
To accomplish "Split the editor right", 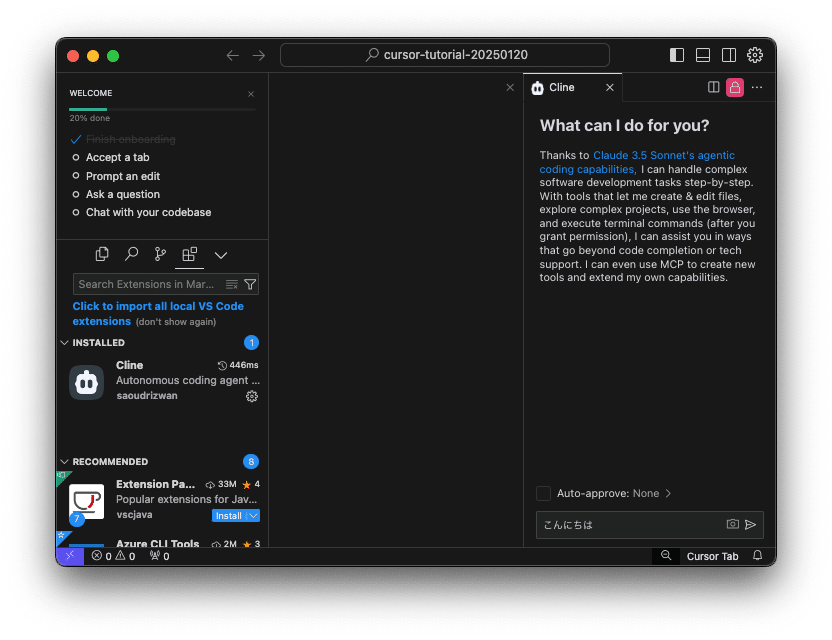I will [x=714, y=87].
